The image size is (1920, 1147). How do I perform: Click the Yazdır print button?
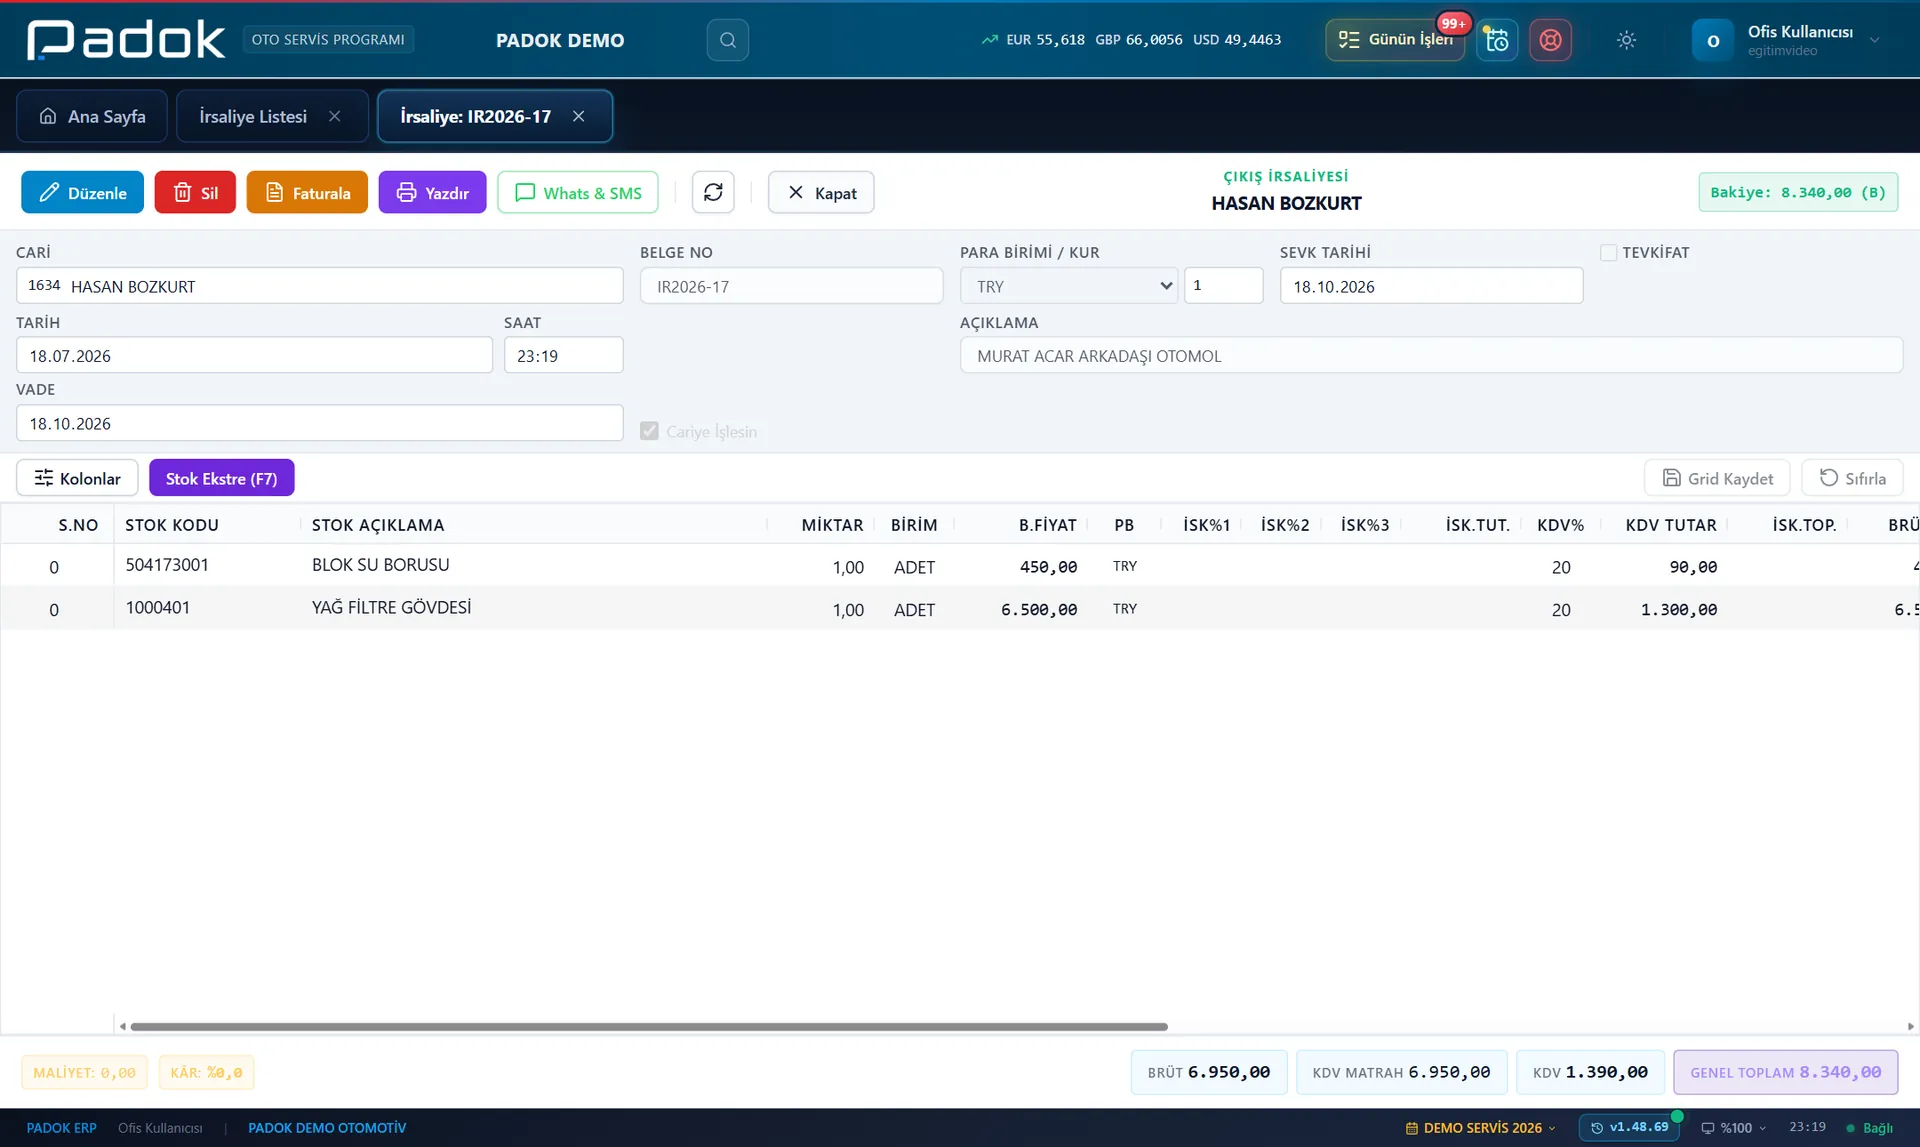click(432, 192)
